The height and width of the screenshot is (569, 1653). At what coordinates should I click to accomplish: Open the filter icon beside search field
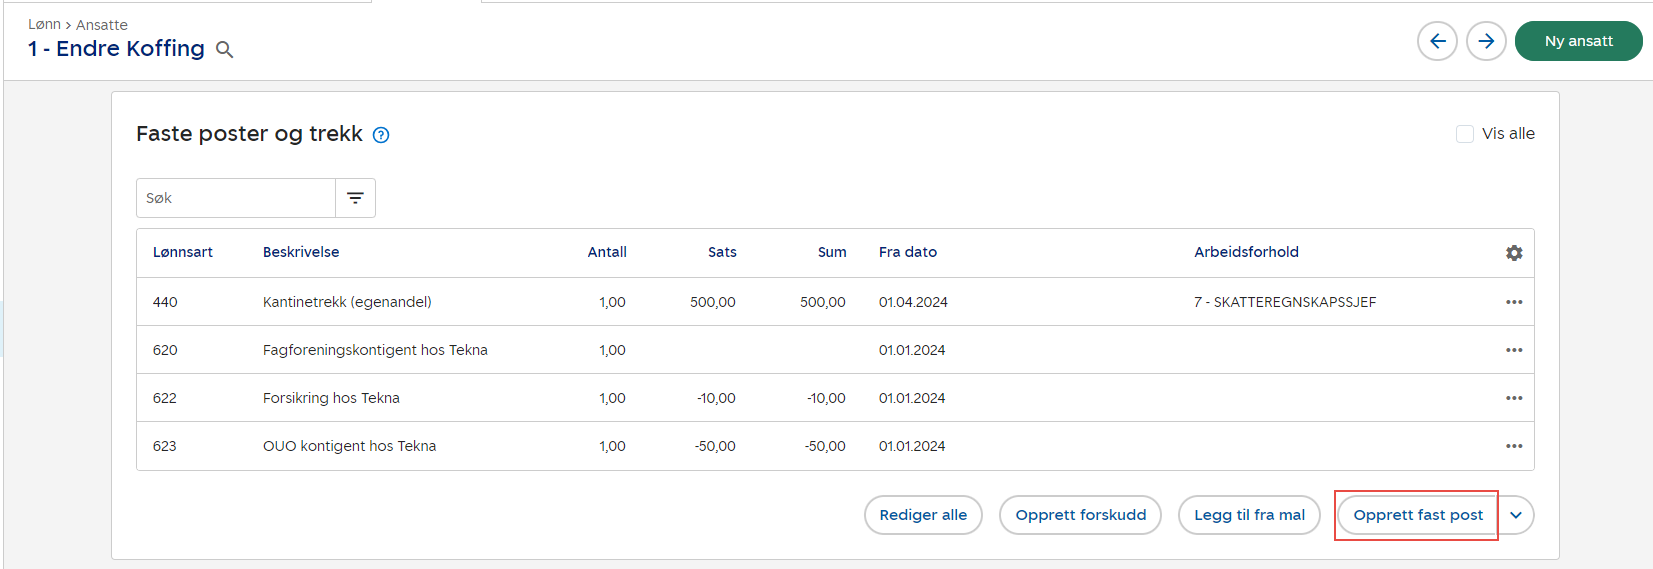click(355, 198)
